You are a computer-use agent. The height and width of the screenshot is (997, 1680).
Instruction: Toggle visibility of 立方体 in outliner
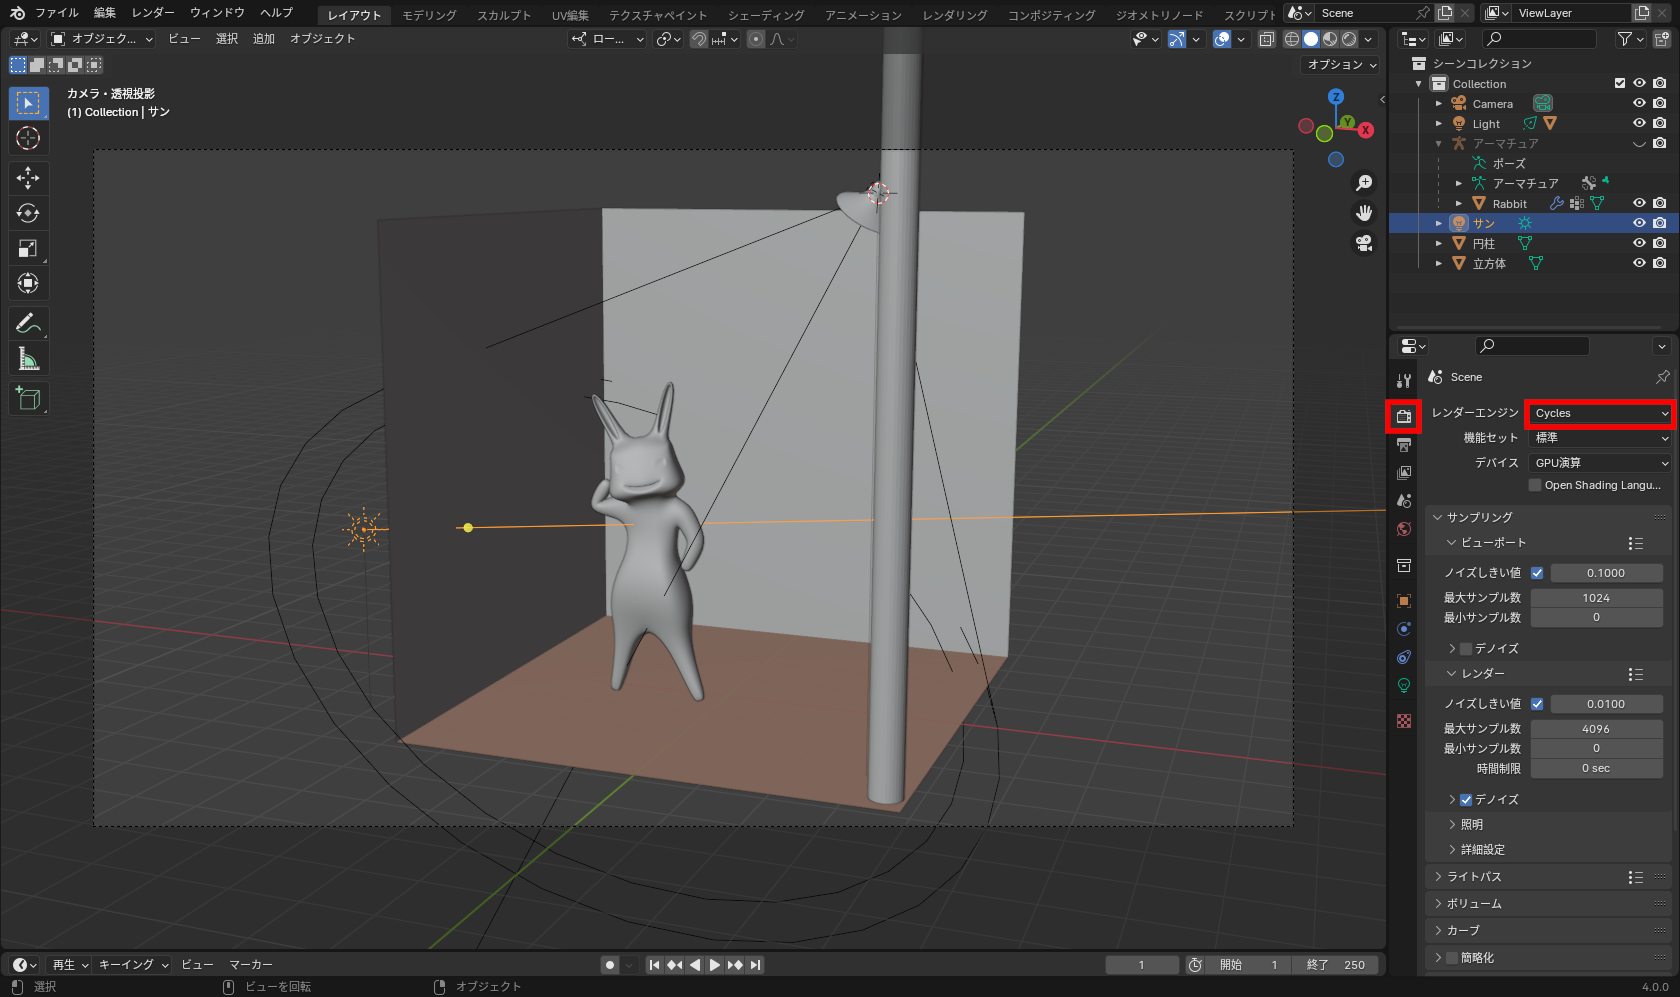click(1639, 263)
